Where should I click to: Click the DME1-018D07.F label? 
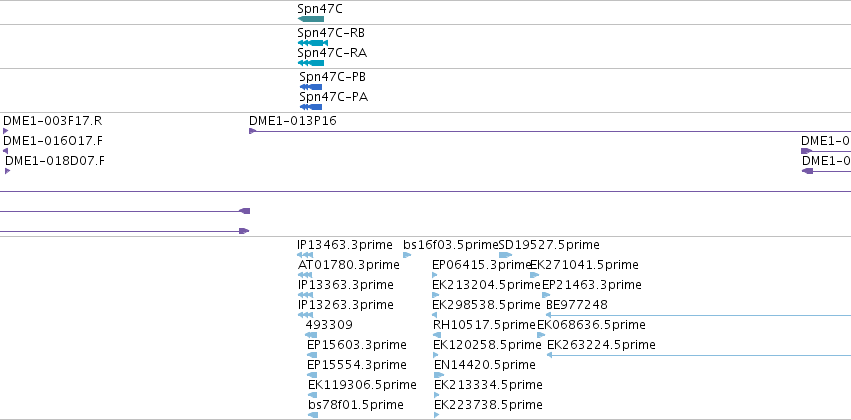click(55, 161)
